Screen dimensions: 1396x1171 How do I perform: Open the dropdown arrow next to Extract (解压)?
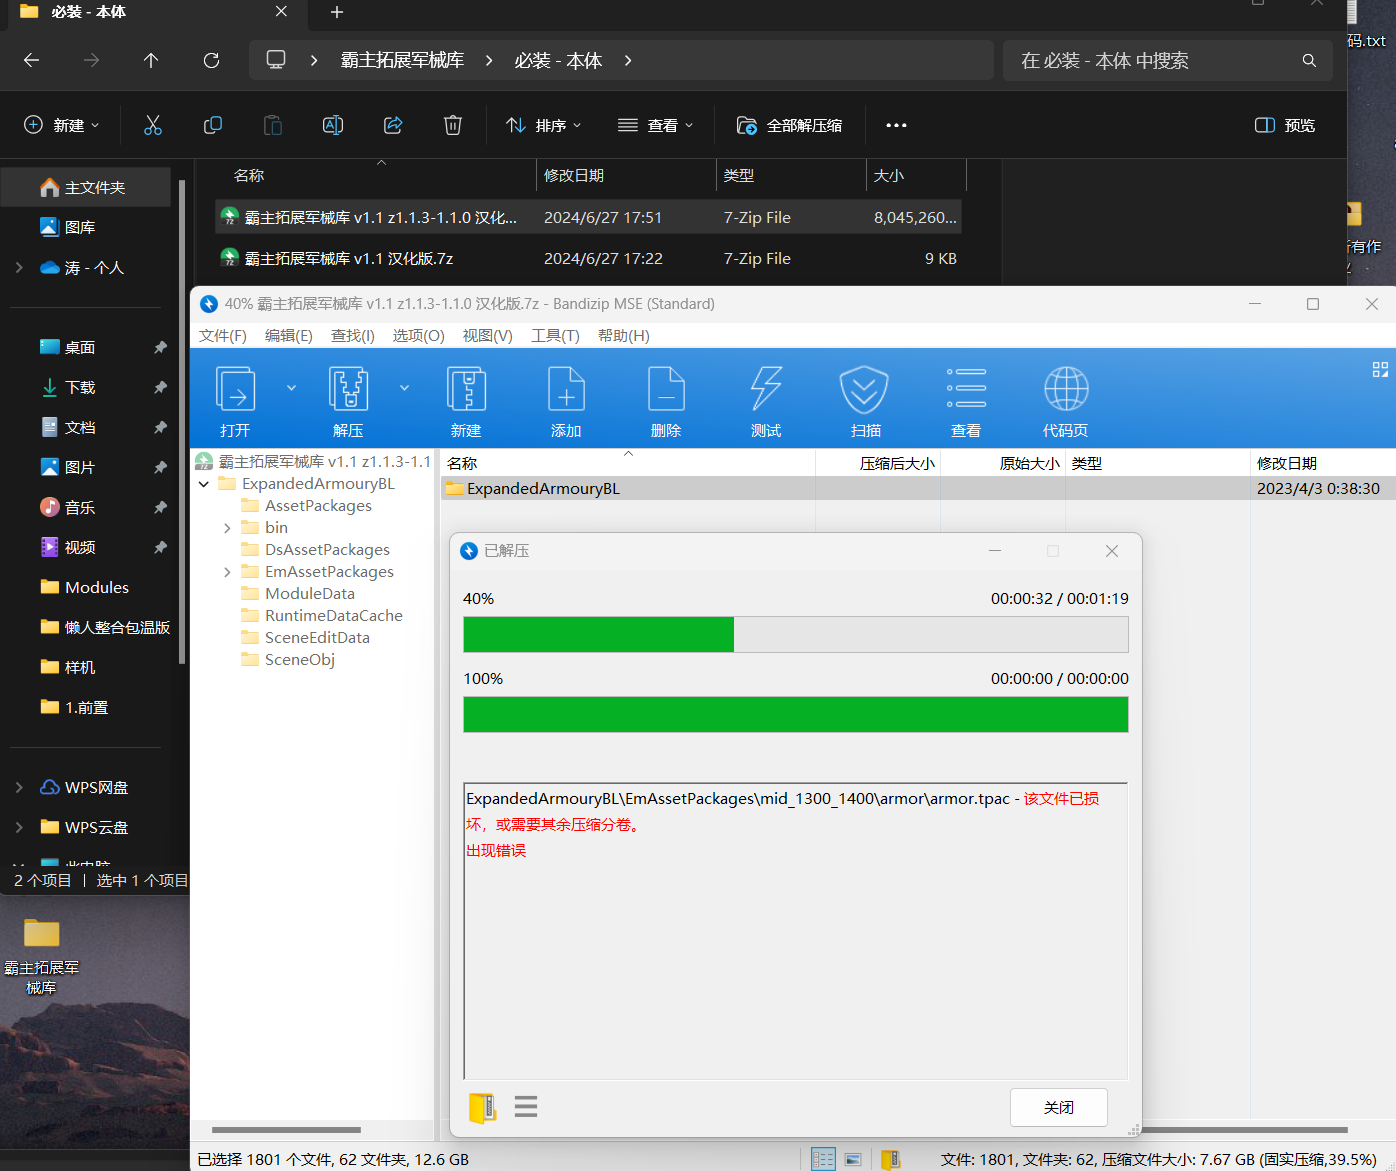pyautogui.click(x=405, y=388)
